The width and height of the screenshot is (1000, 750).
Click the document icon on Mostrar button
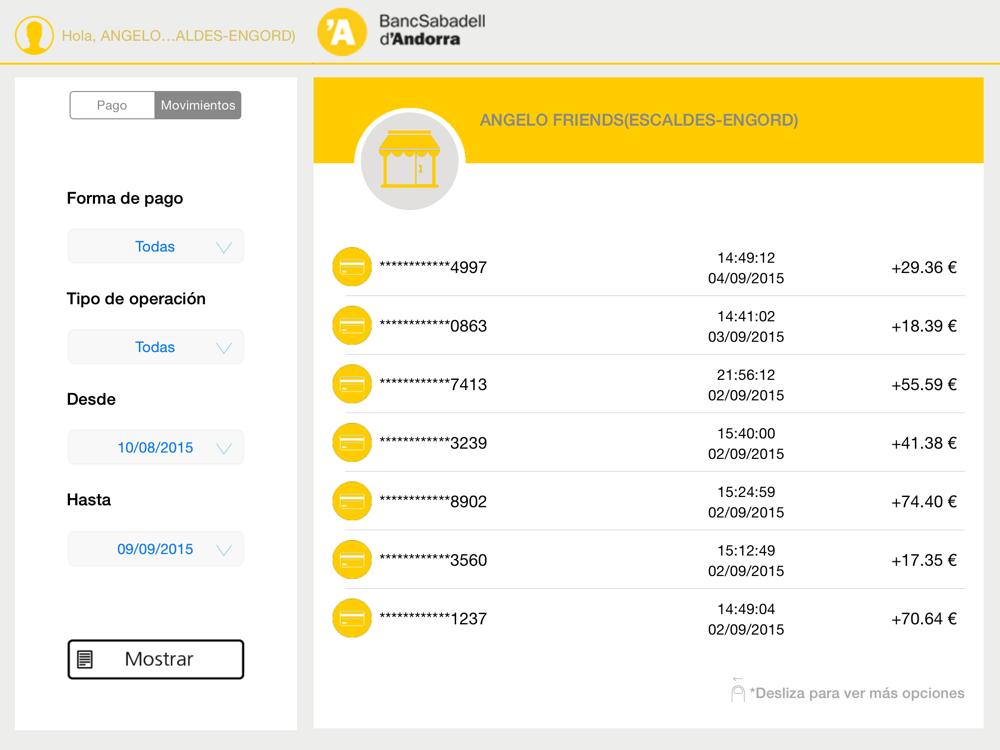pyautogui.click(x=85, y=659)
